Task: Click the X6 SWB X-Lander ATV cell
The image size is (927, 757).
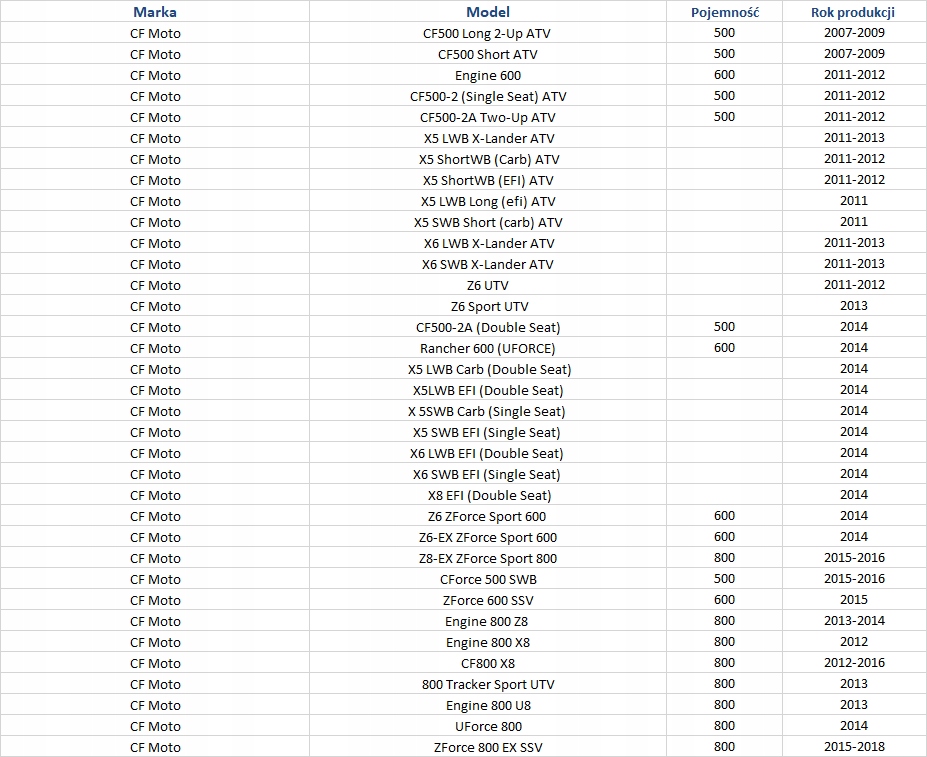Action: tap(487, 264)
